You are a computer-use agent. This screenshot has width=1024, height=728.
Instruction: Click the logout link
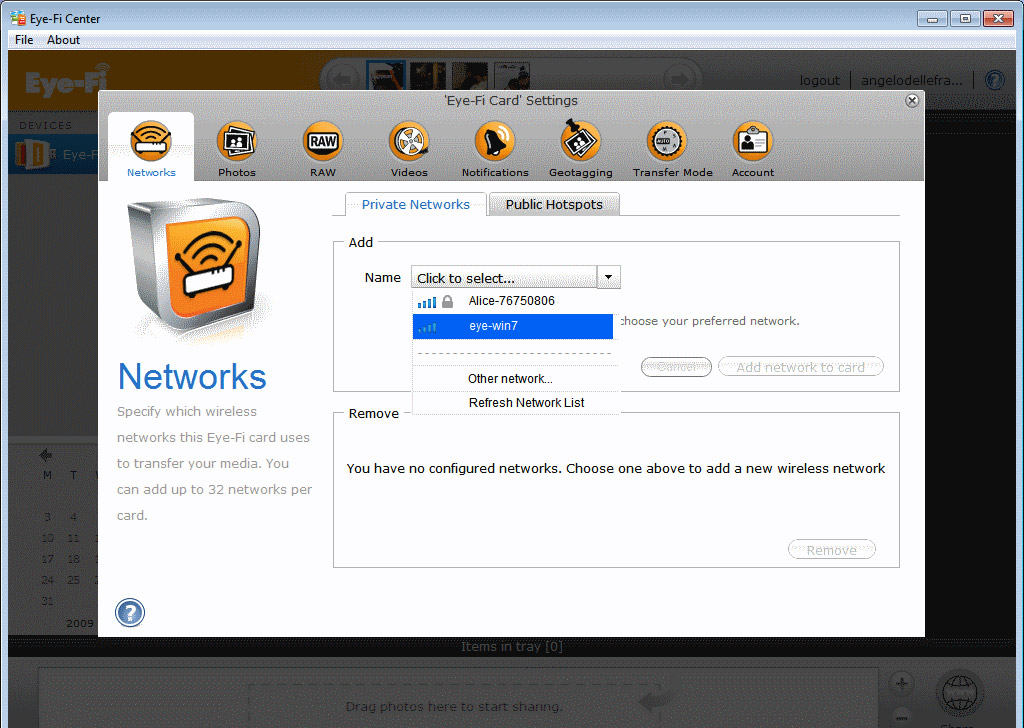[x=820, y=80]
